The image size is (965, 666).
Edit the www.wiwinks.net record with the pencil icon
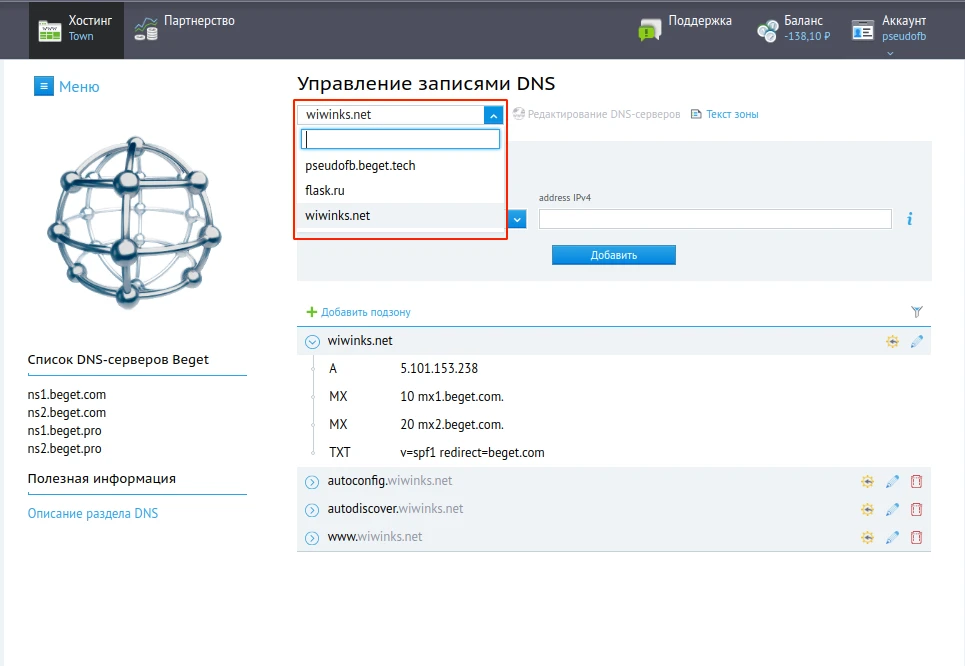892,537
